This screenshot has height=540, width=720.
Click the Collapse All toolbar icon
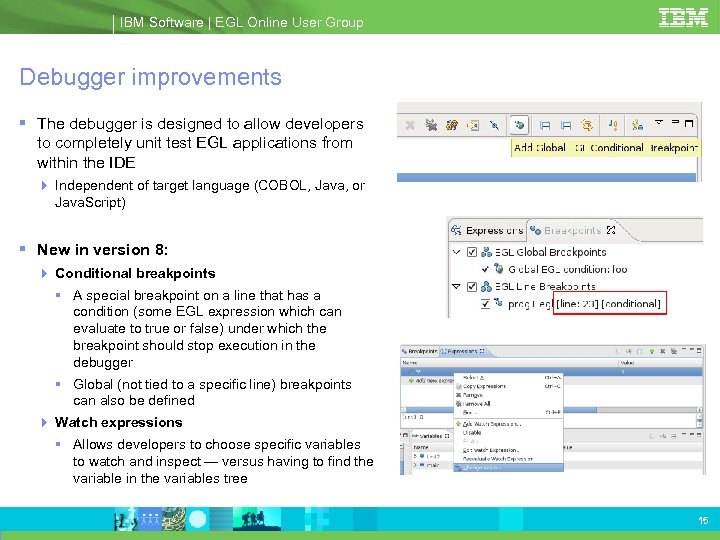coord(566,125)
